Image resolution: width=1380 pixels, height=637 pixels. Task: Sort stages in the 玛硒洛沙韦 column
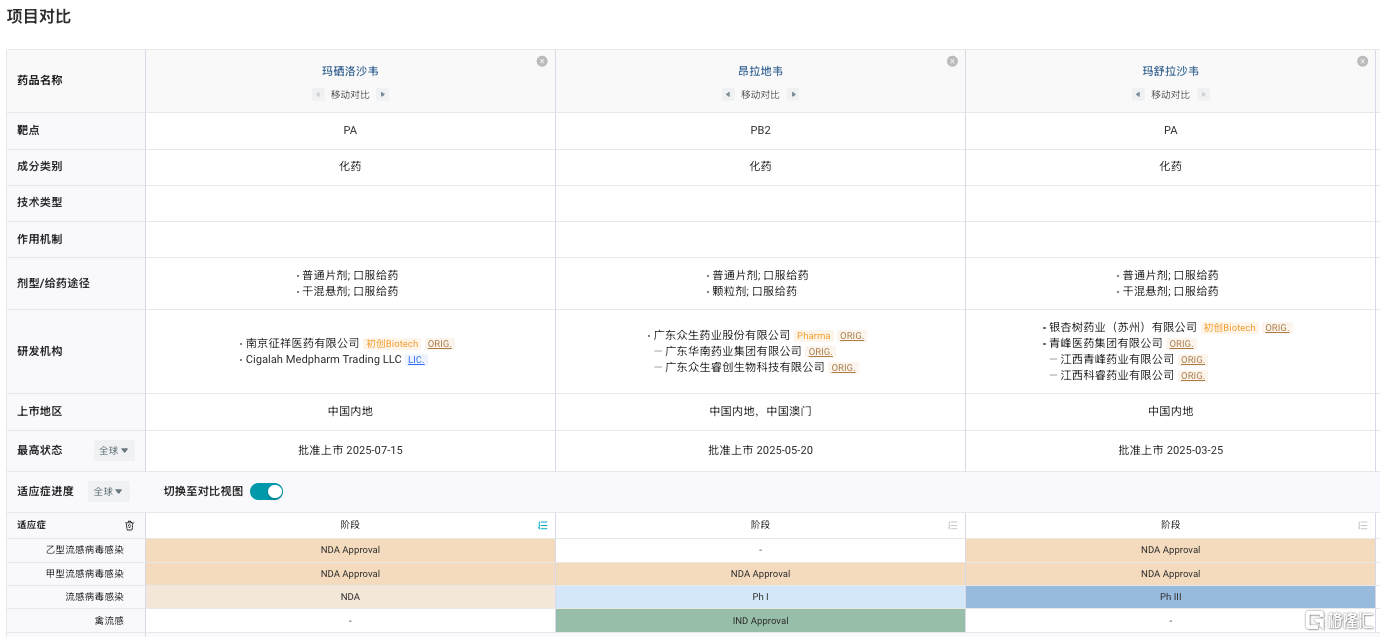(x=542, y=525)
